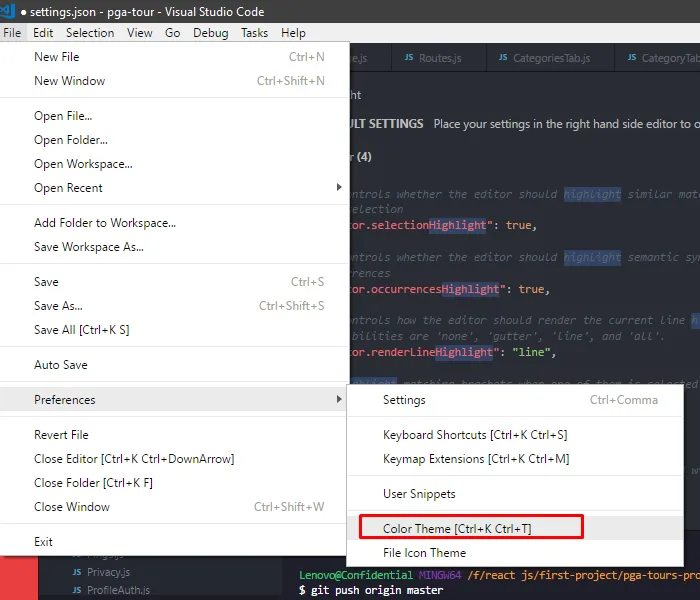This screenshot has width=700, height=600.
Task: Click Exit in the File menu
Action: point(175,542)
